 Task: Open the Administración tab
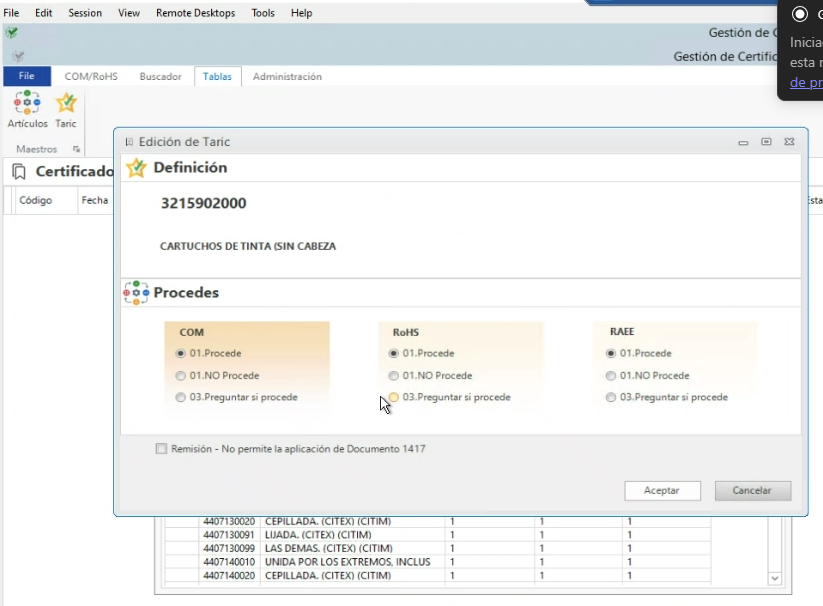[287, 76]
